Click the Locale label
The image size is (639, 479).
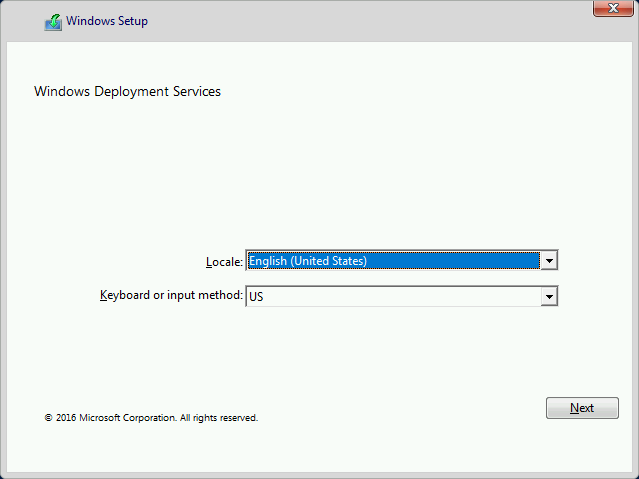224,262
